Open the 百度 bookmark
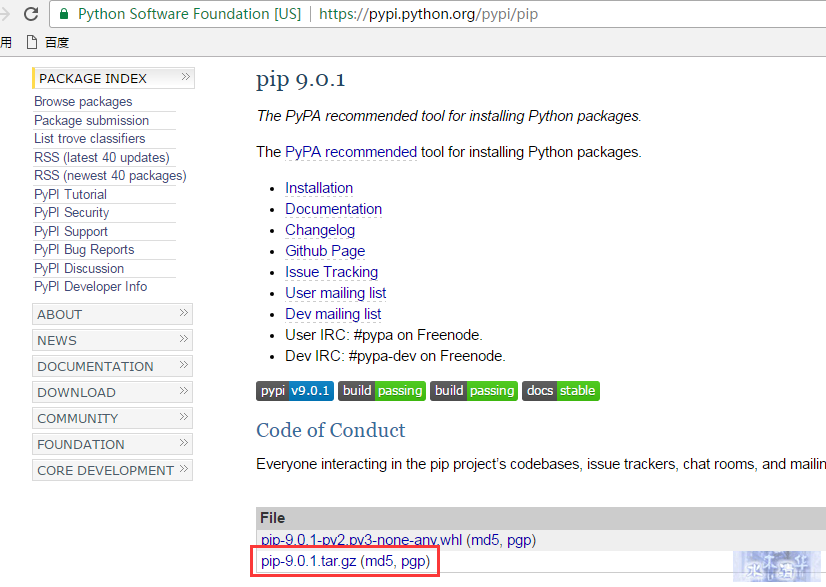The height and width of the screenshot is (587, 826). (x=48, y=42)
